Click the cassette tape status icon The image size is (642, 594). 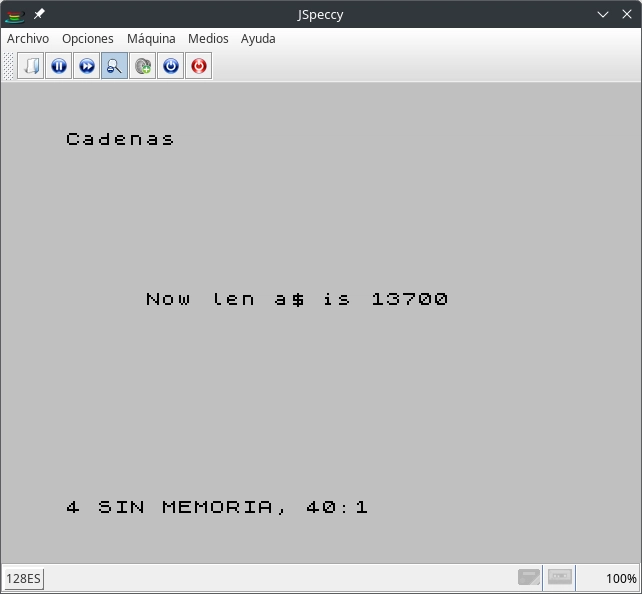560,577
